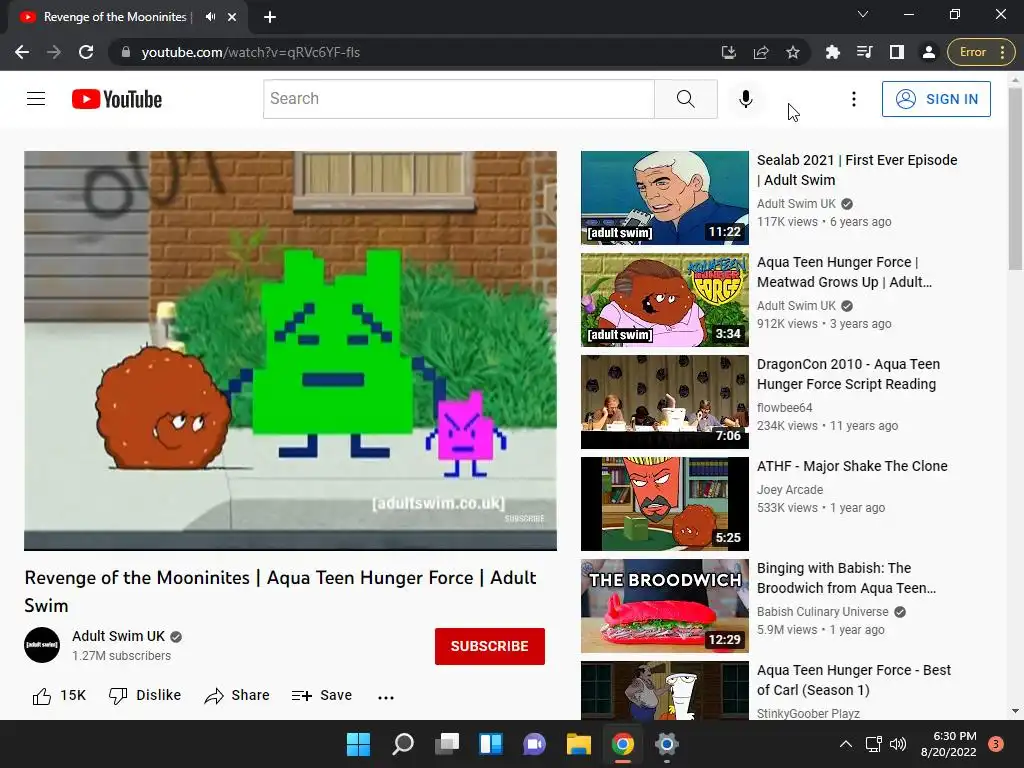Viewport: 1024px width, 768px height.
Task: Like the video with thumbs-up icon
Action: click(x=42, y=696)
